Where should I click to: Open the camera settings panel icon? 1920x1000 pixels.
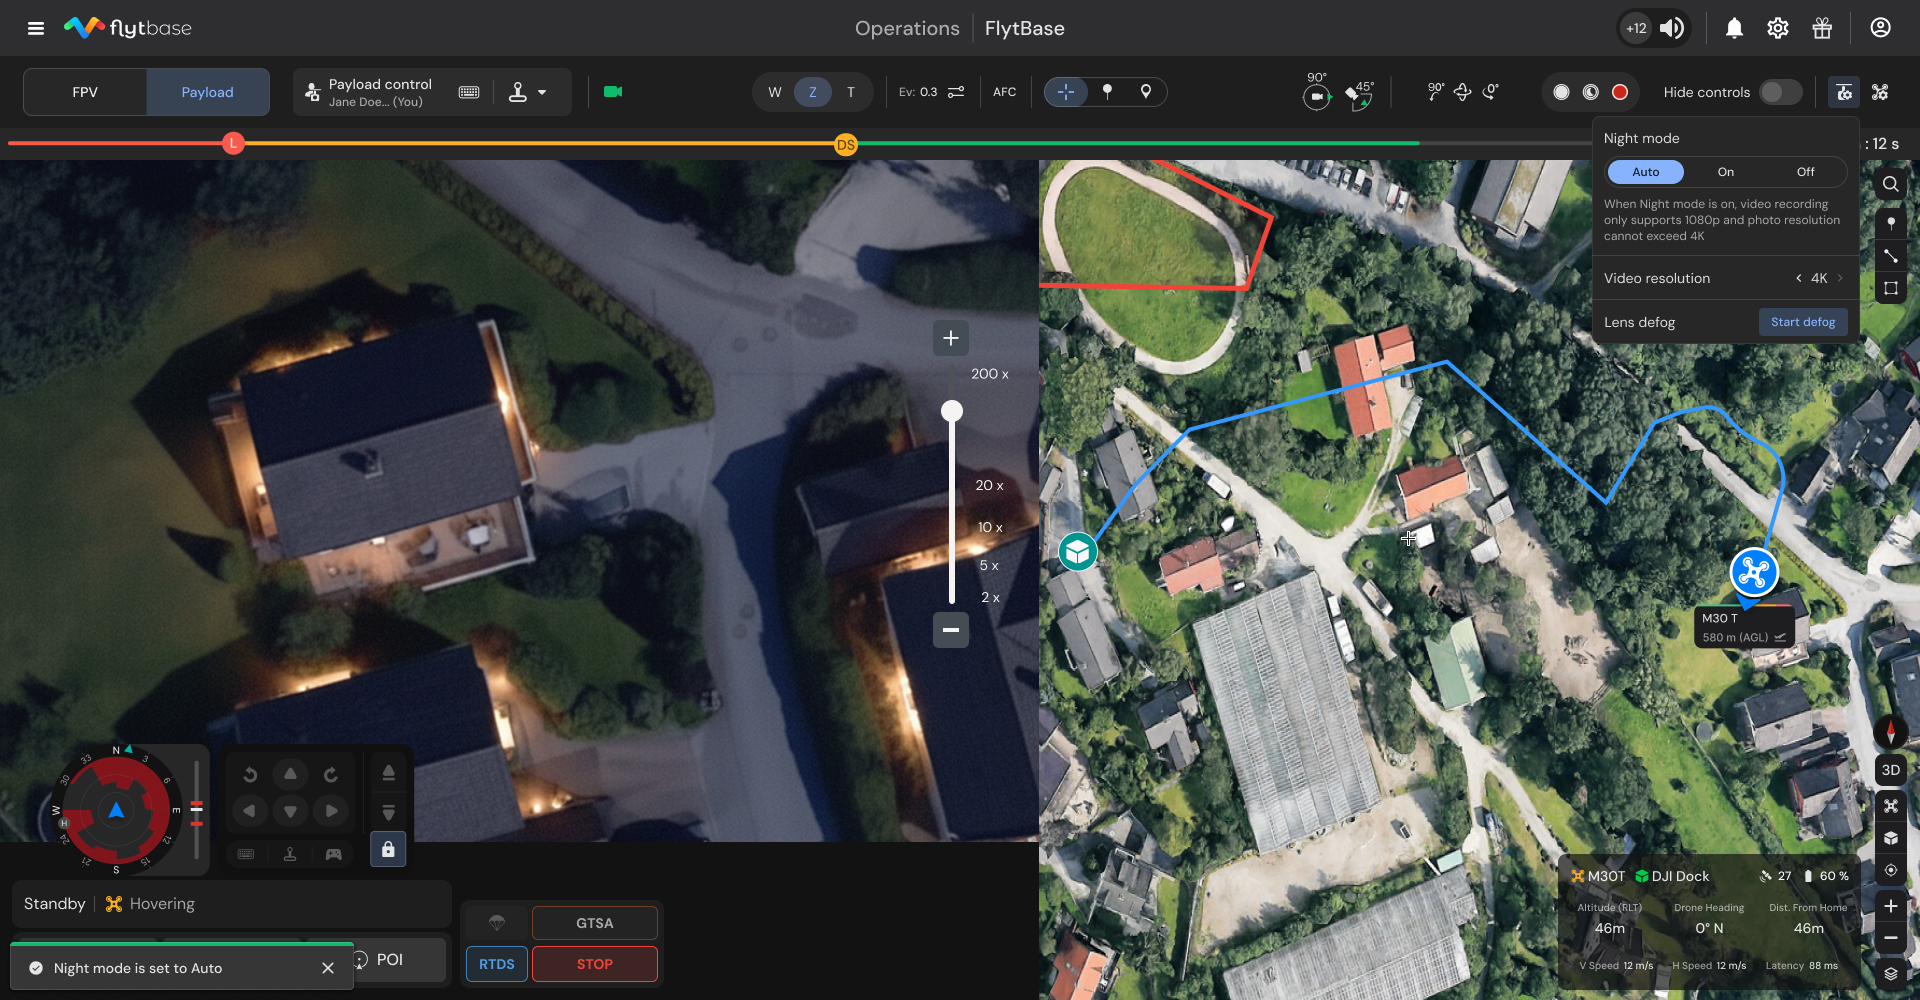(1844, 92)
